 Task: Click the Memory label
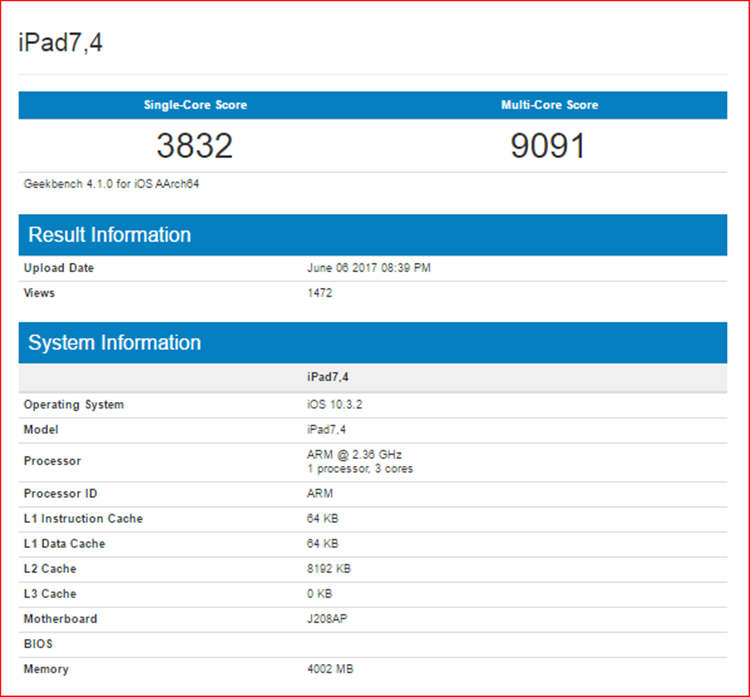point(46,669)
